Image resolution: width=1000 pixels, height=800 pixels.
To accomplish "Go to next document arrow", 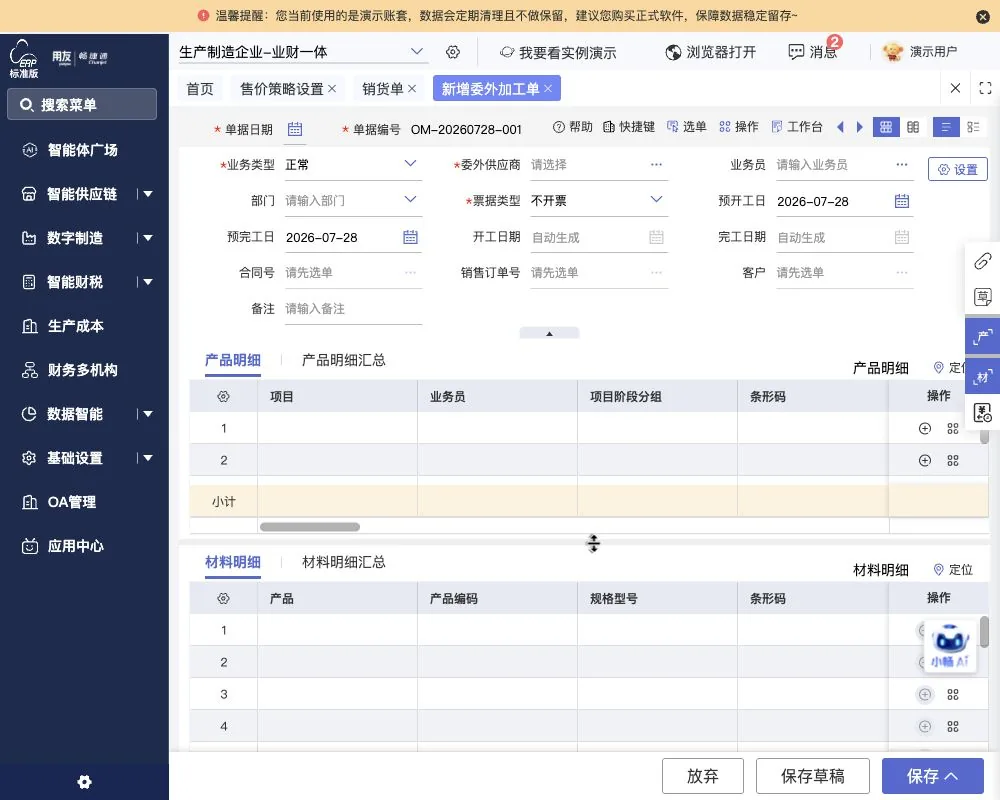I will [860, 127].
